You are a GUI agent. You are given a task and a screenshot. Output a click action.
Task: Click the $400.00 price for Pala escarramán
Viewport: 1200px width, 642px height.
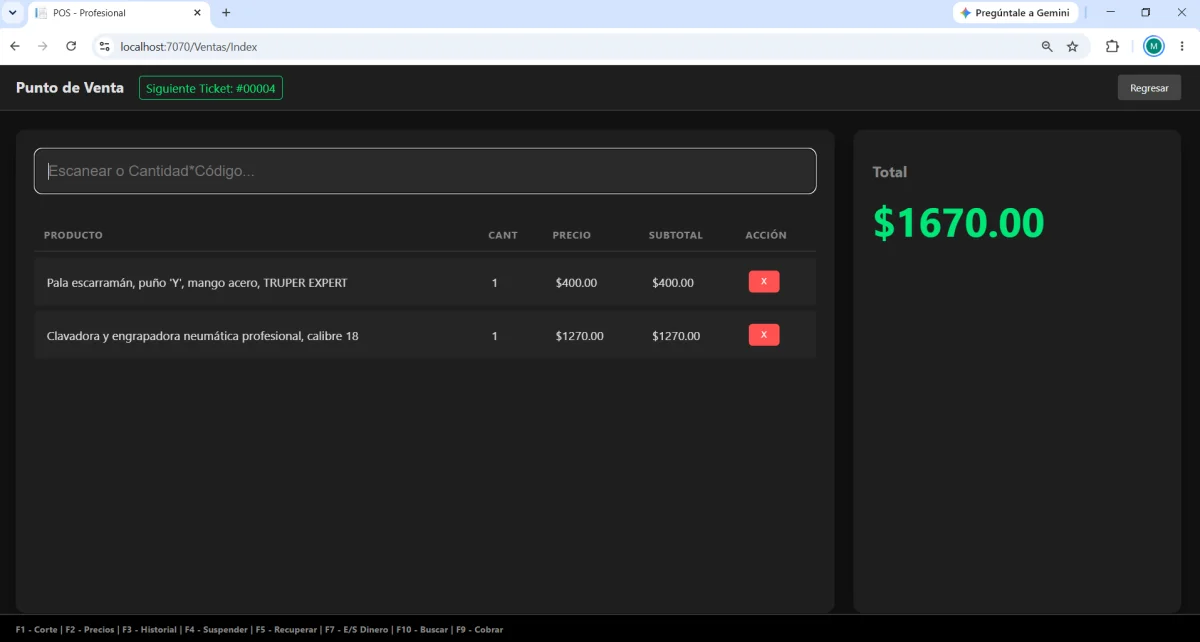point(576,283)
